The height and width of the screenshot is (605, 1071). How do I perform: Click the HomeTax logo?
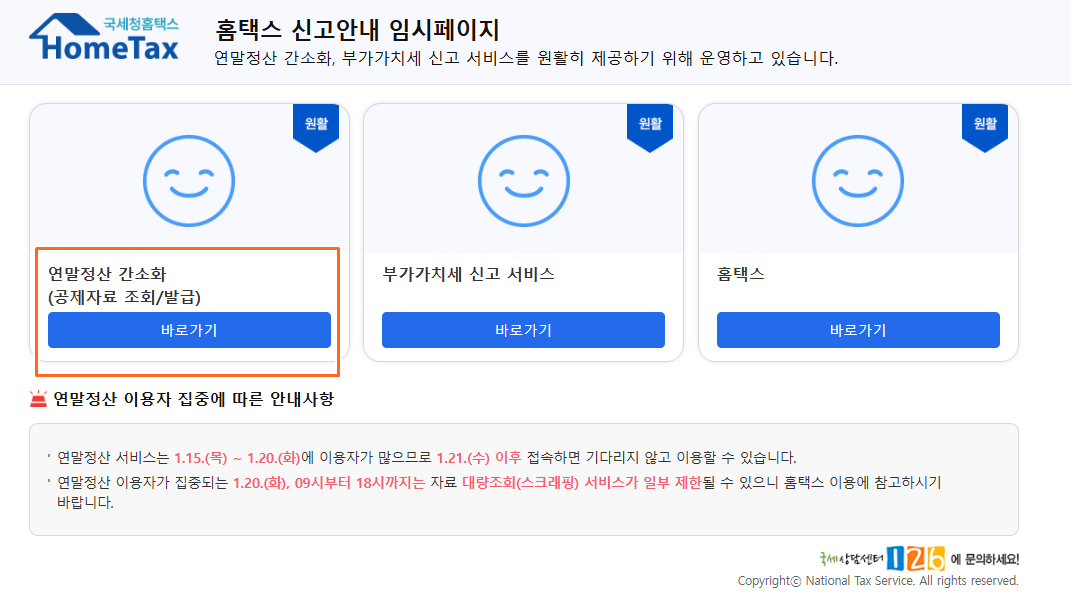pos(105,37)
